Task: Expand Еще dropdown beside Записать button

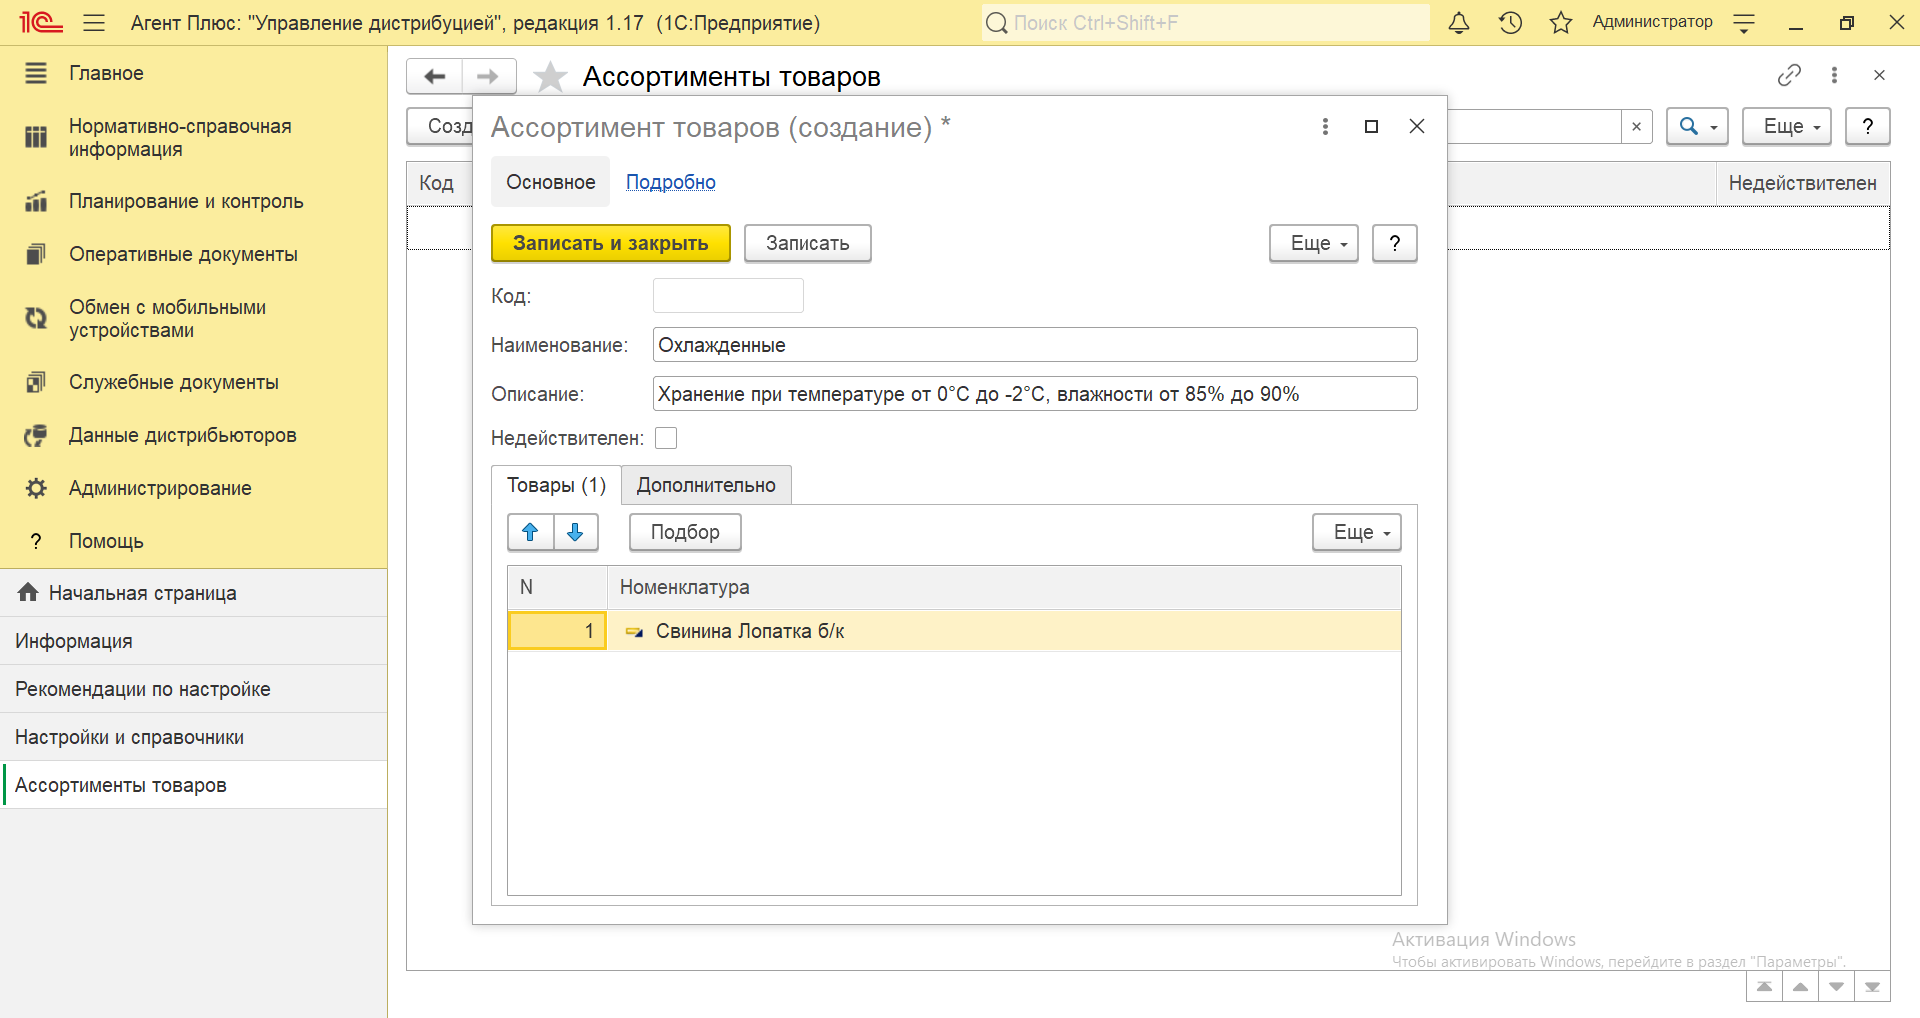Action: pyautogui.click(x=1313, y=243)
